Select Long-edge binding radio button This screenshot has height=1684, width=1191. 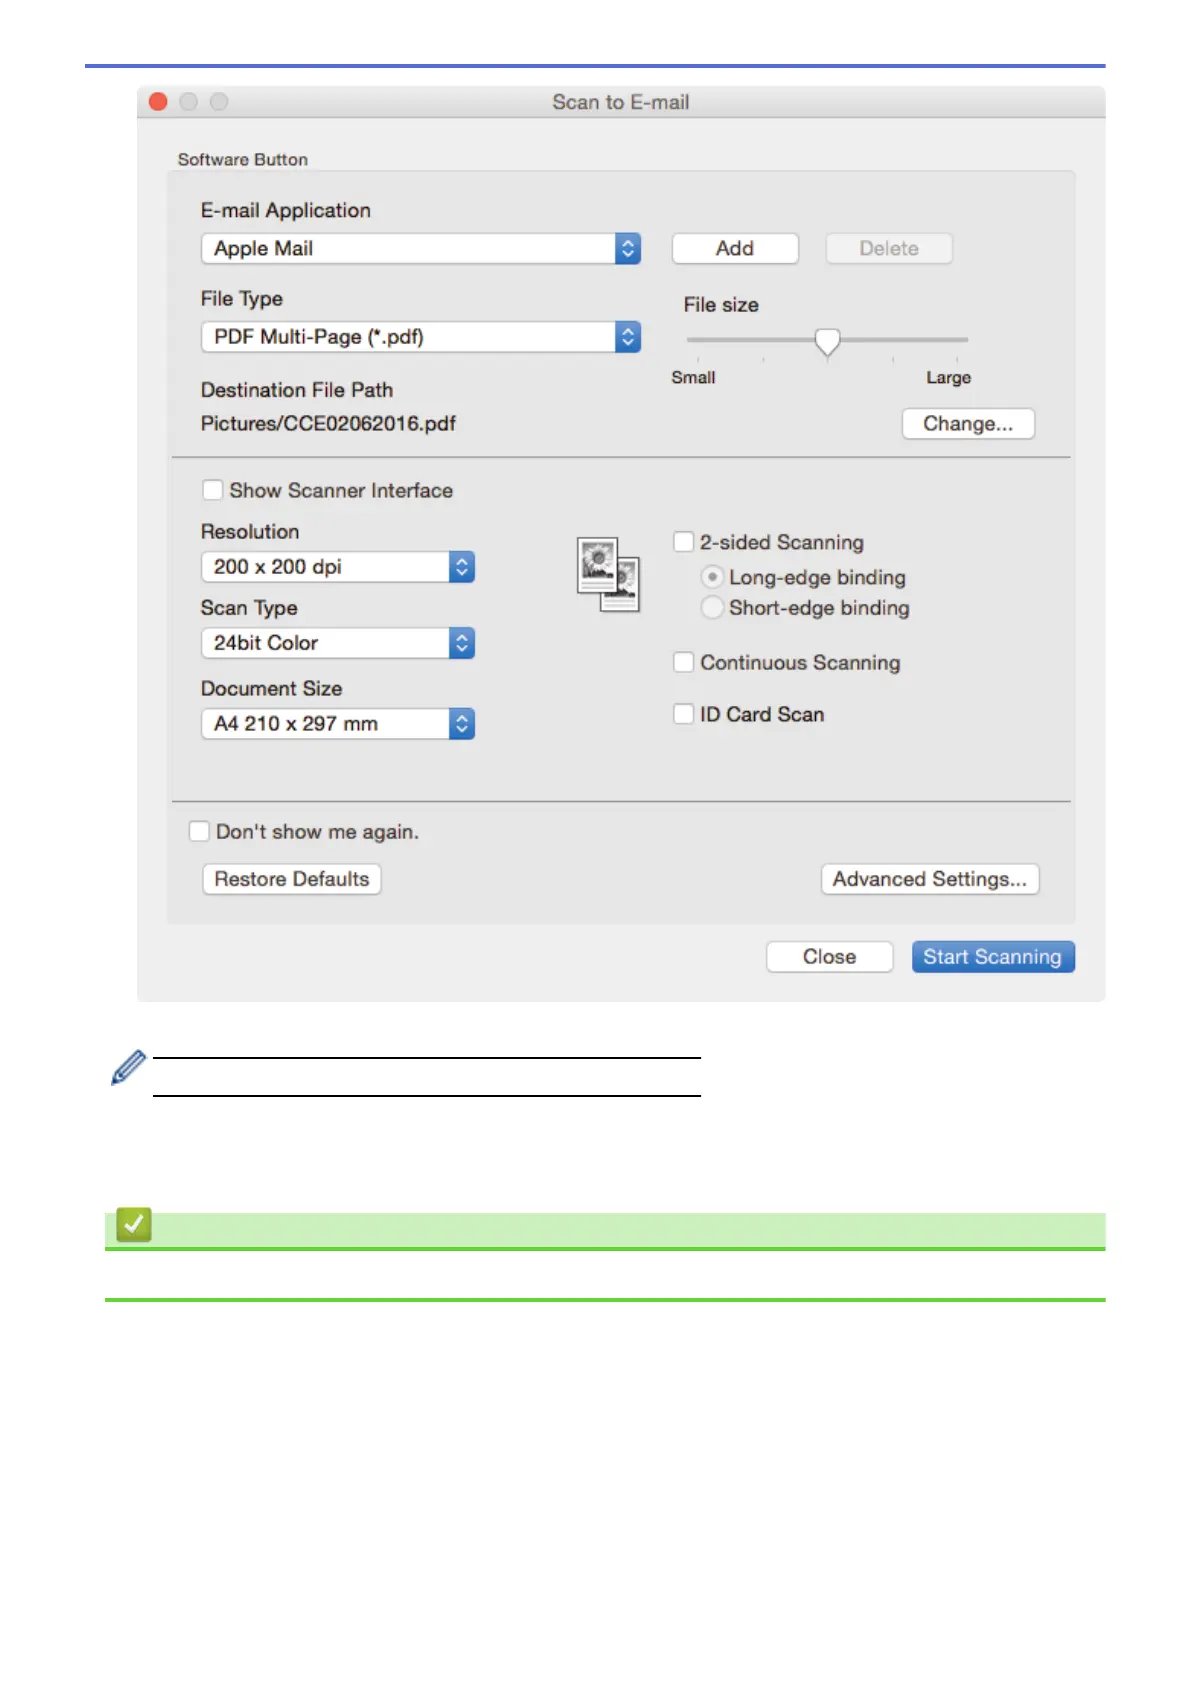coord(712,577)
